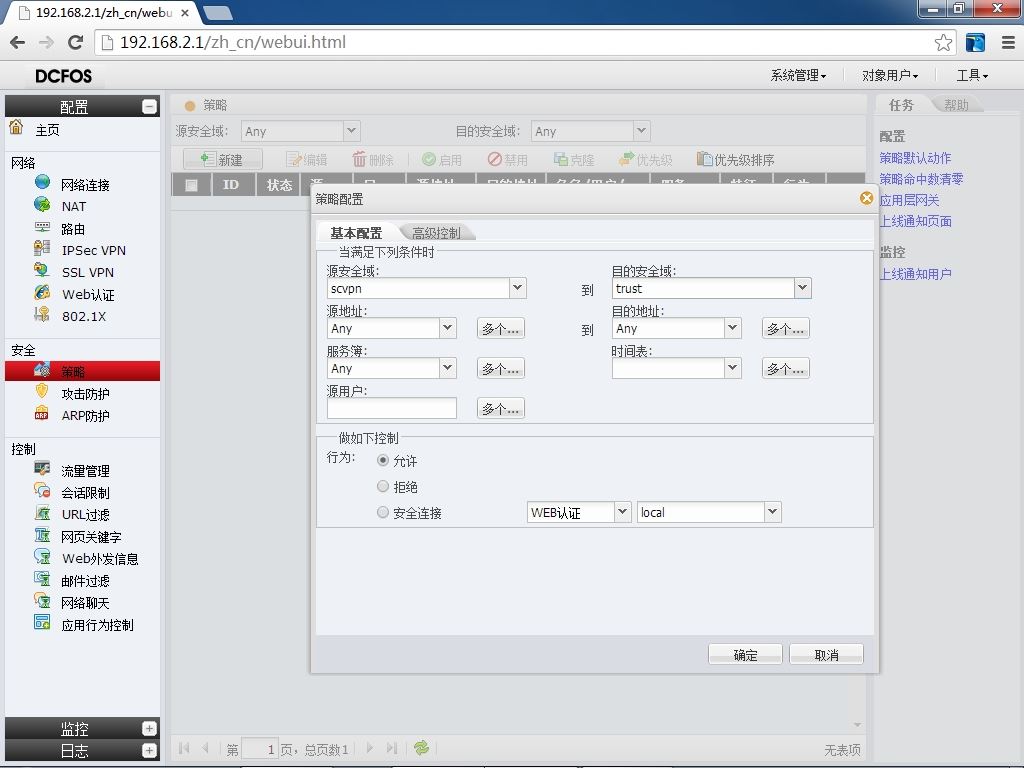Viewport: 1024px width, 768px height.
Task: Click 多个 button next to 服务簿
Action: tap(500, 368)
